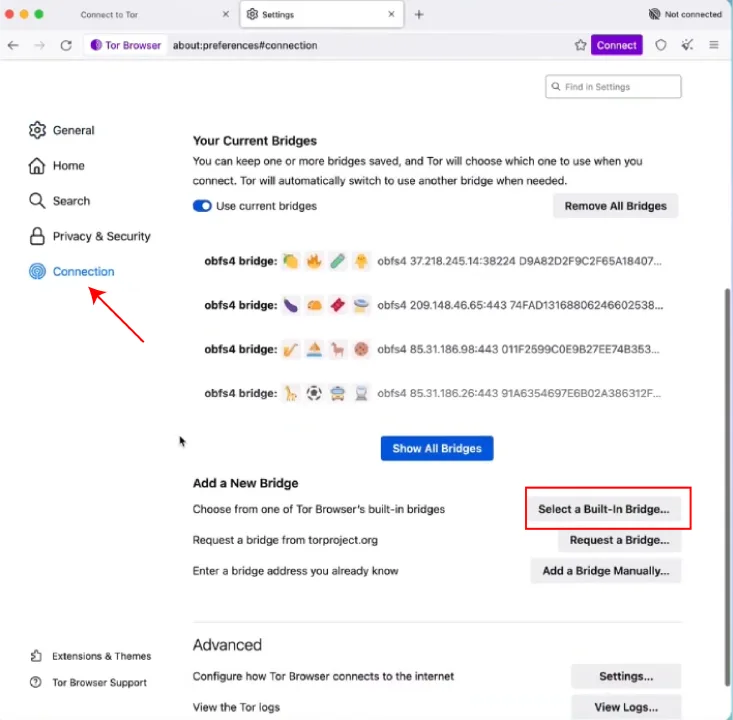The image size is (733, 720).
Task: Click the lemon emoji on first obfs4 bridge
Action: pos(290,261)
